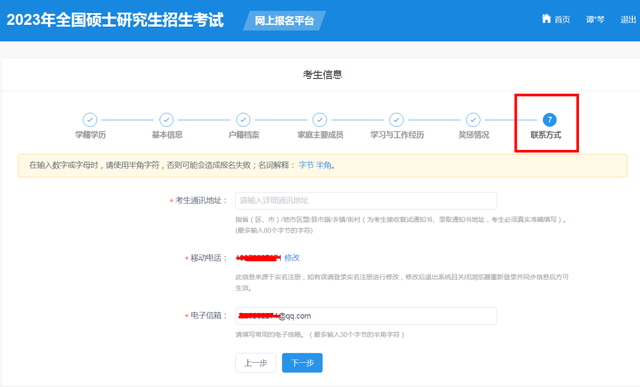Viewport: 640px width, 387px height.
Task: Open the 半角 term explanation link
Action: click(323, 165)
